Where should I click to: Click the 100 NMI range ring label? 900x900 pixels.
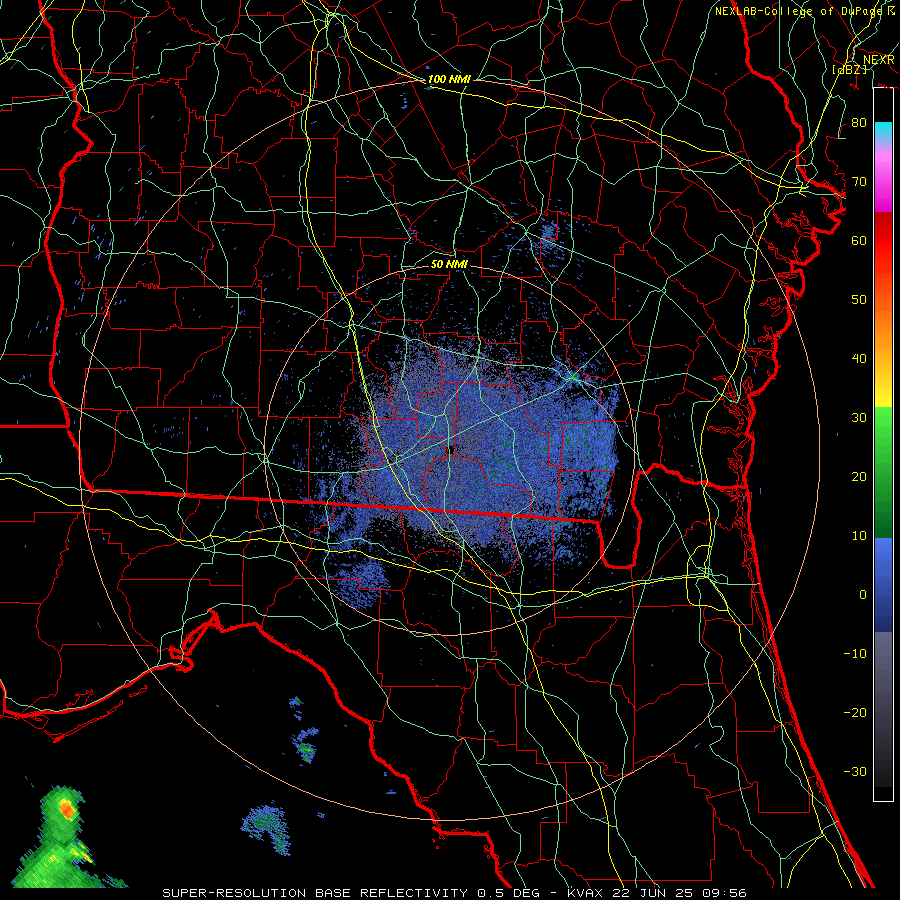[x=449, y=79]
